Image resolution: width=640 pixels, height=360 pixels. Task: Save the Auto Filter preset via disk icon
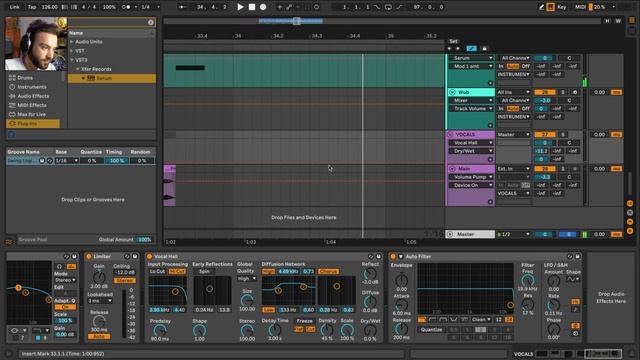click(x=578, y=256)
